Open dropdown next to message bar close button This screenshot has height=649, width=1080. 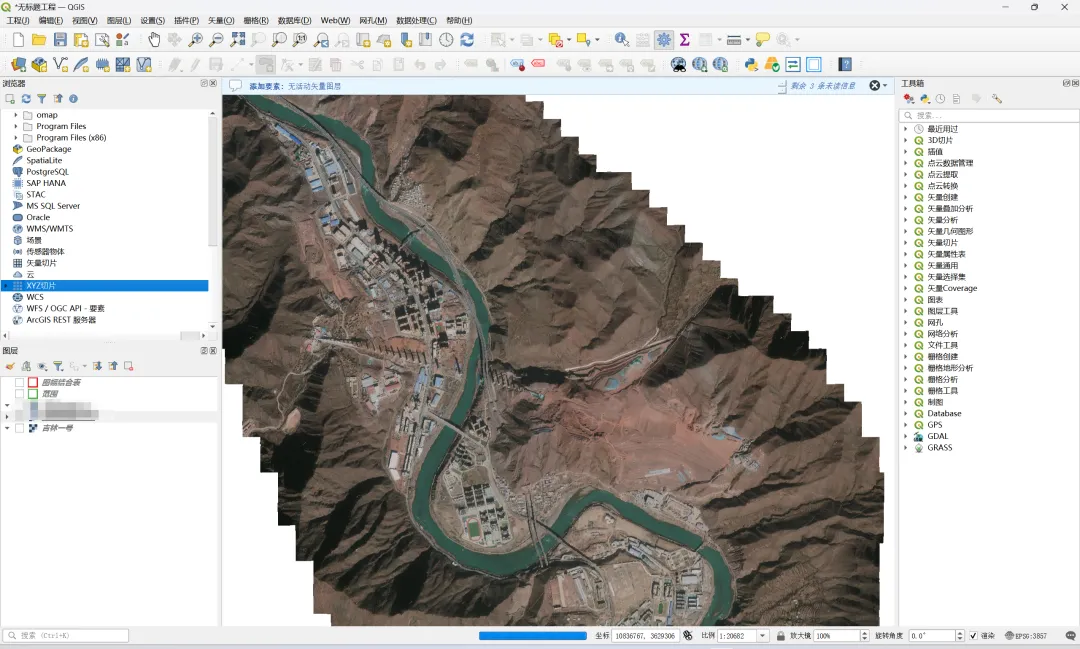tap(885, 86)
